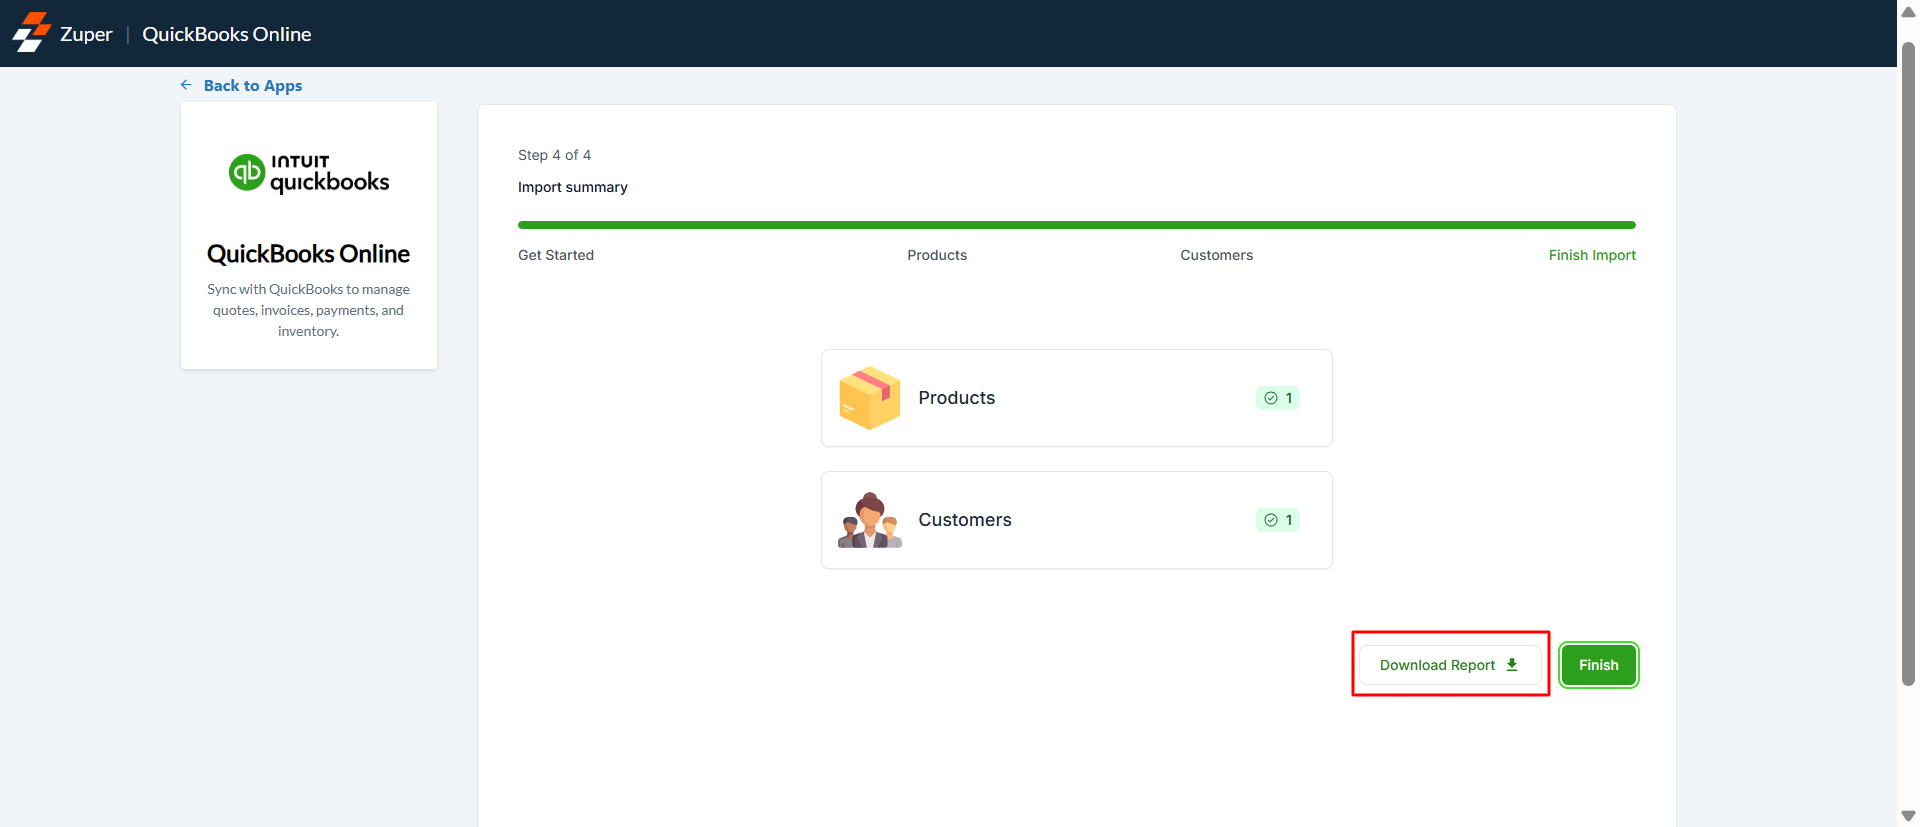This screenshot has width=1920, height=827.
Task: Select the Get Started step label
Action: tap(556, 255)
